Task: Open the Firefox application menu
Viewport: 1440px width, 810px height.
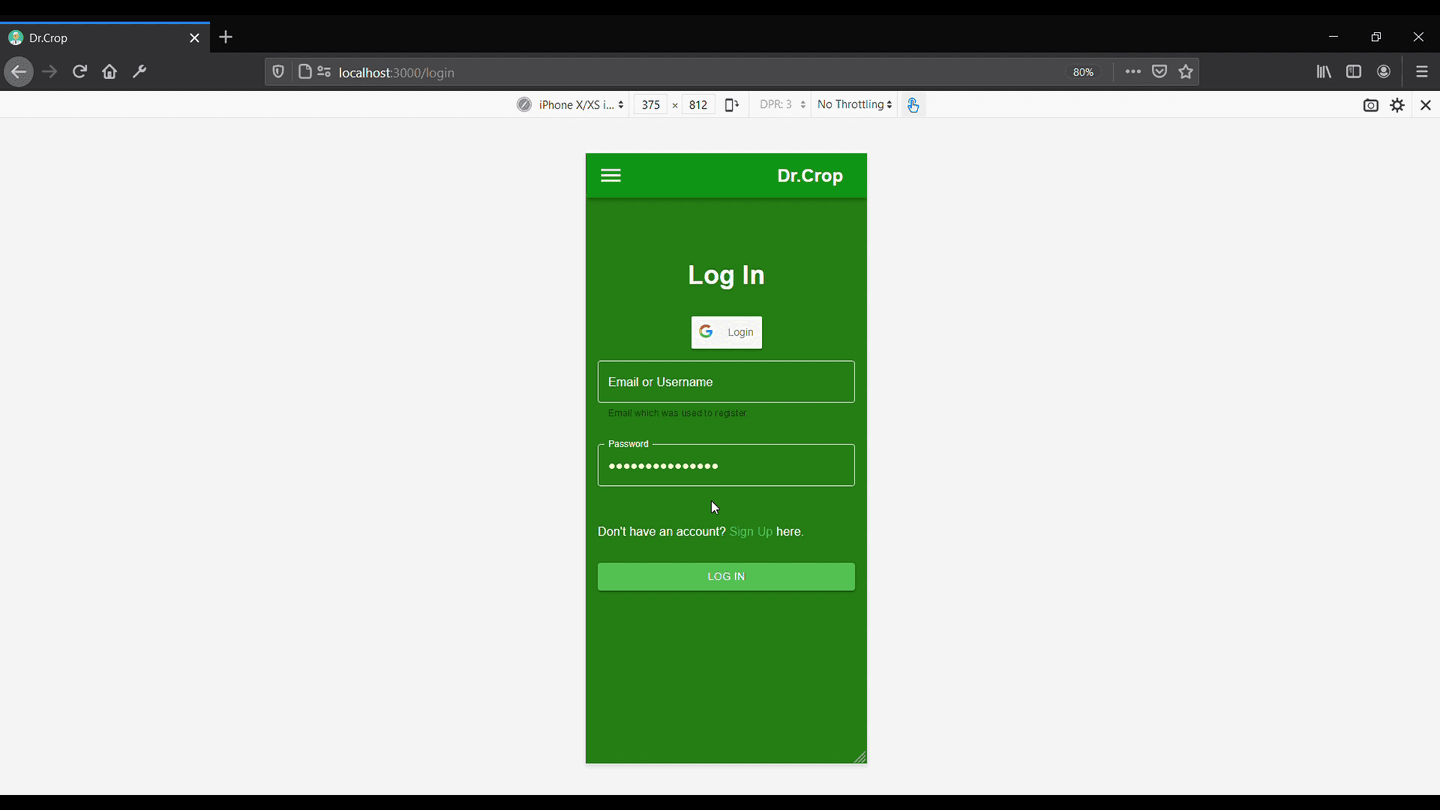Action: pyautogui.click(x=1422, y=72)
